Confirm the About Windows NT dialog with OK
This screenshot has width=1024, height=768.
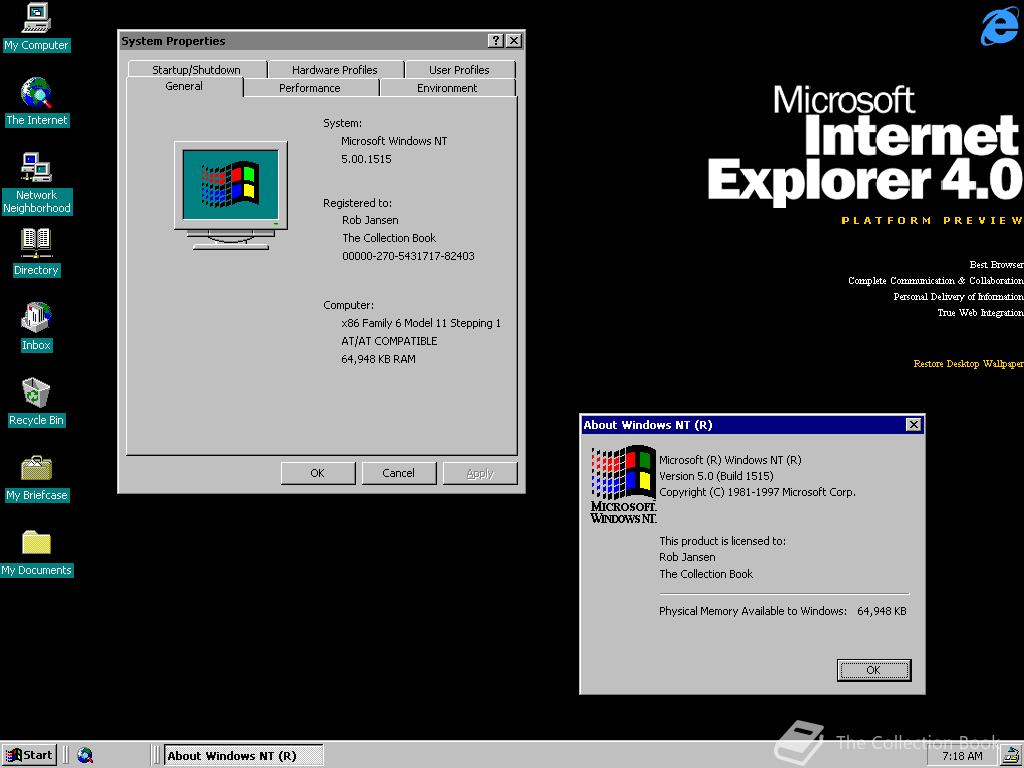point(874,670)
